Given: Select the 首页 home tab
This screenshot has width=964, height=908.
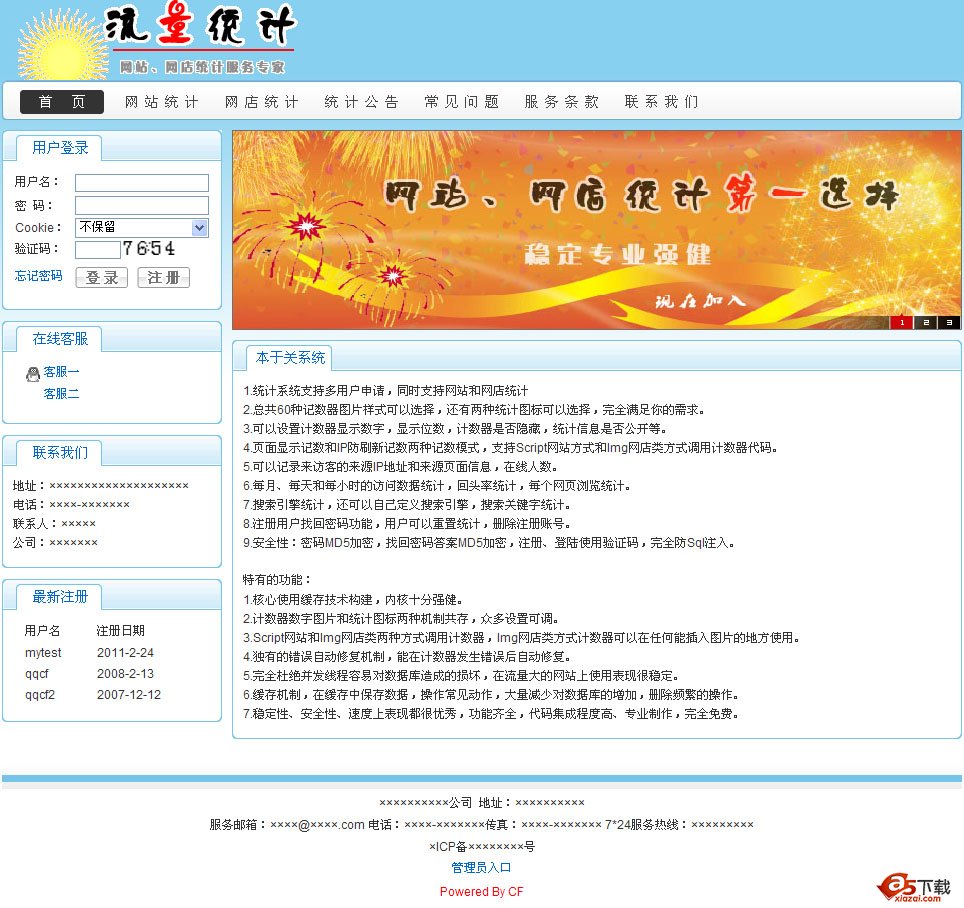Looking at the screenshot, I should tap(61, 102).
